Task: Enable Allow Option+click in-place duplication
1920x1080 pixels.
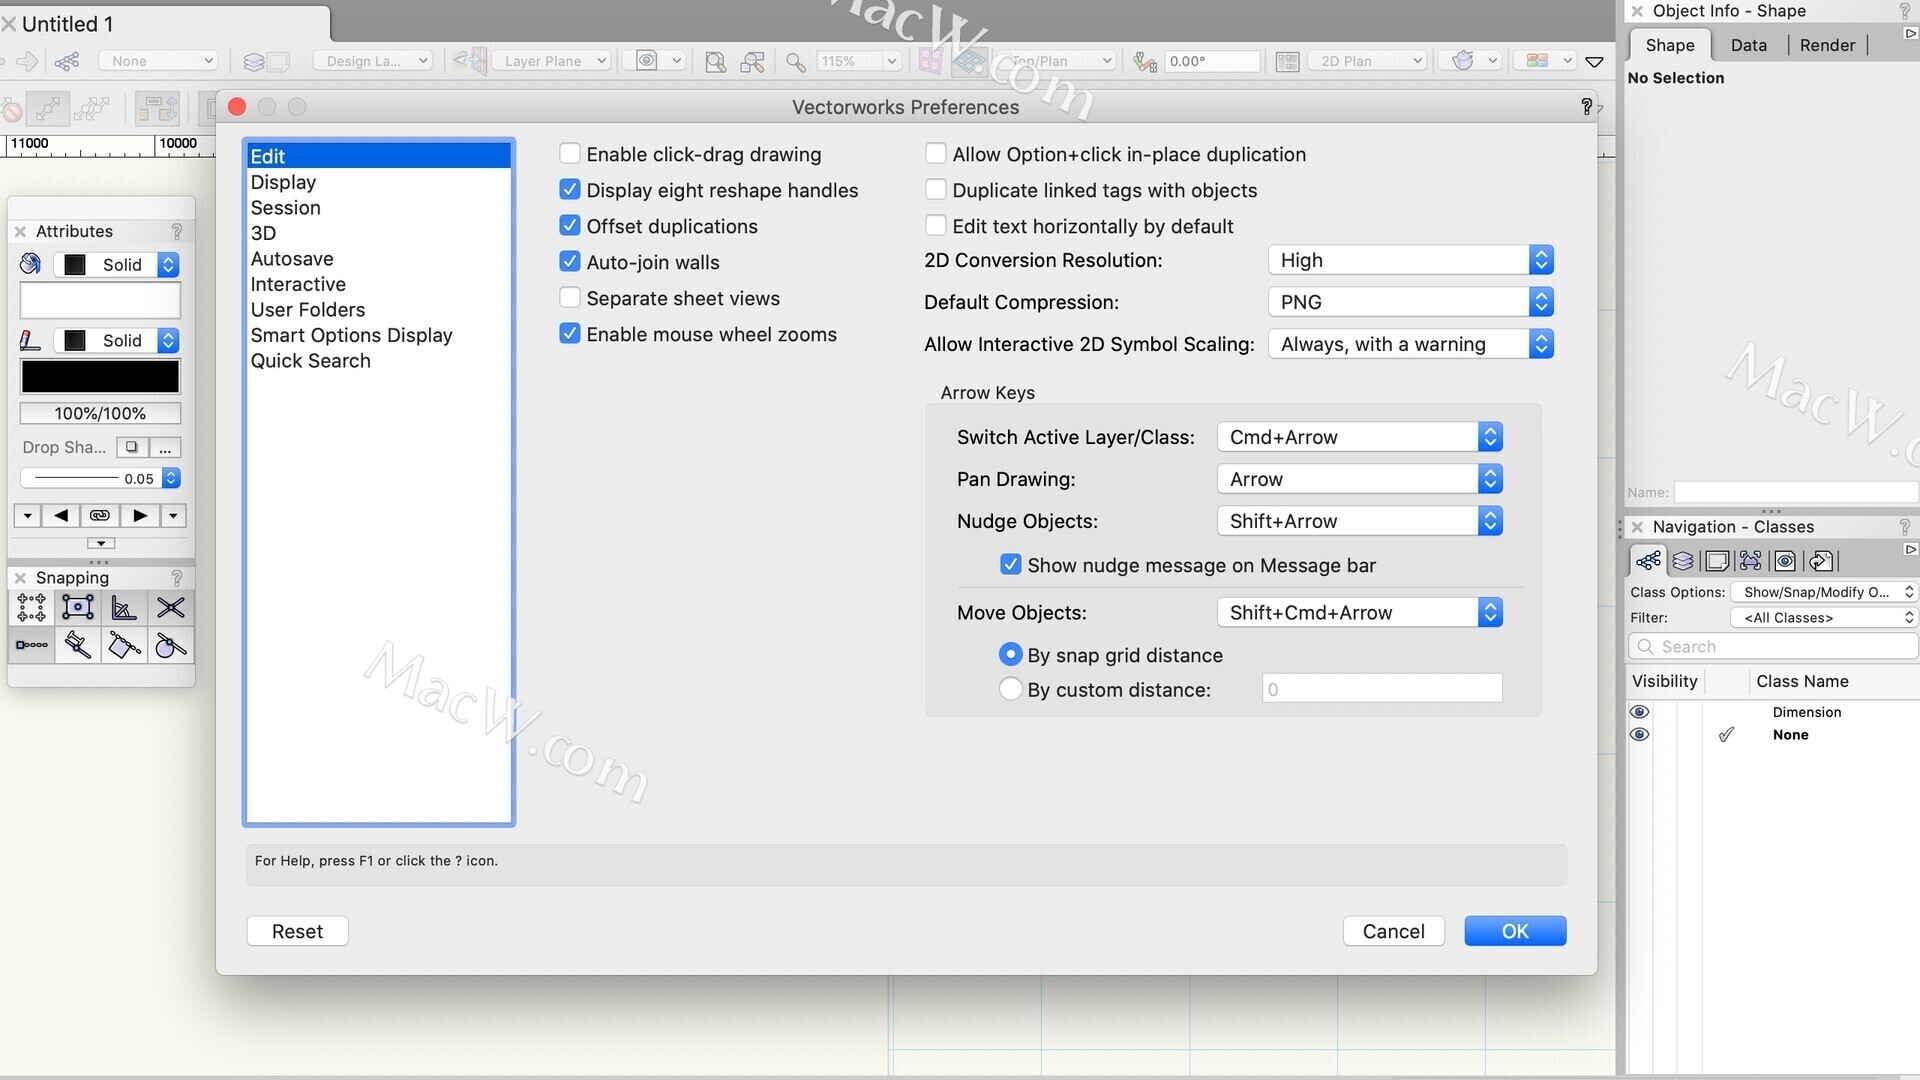Action: click(936, 154)
